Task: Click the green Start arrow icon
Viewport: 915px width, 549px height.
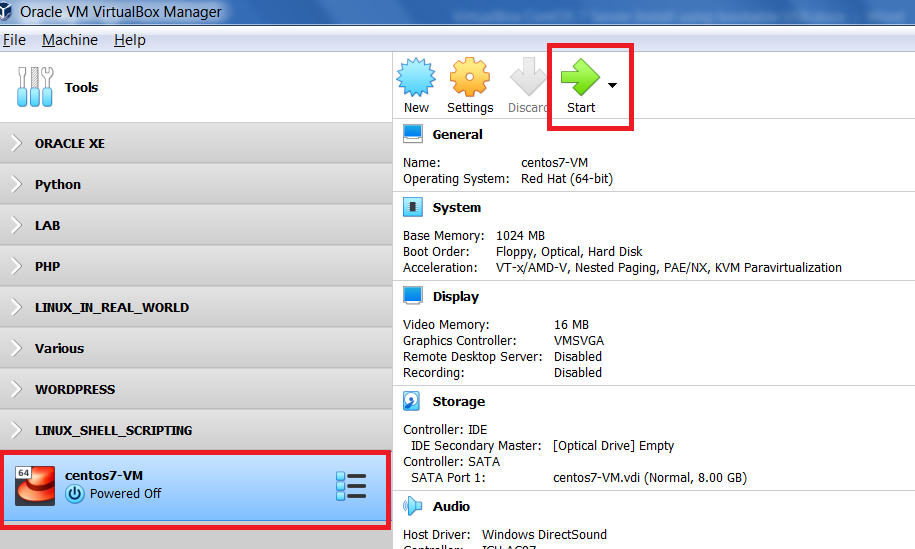Action: pos(580,78)
